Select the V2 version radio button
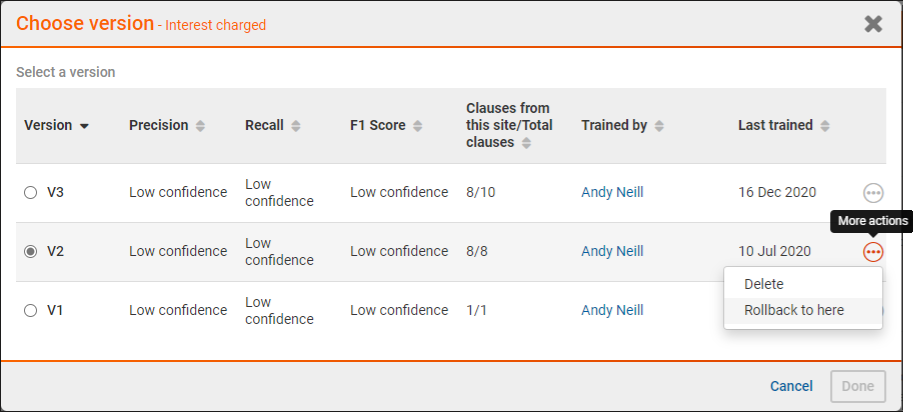 click(30, 252)
